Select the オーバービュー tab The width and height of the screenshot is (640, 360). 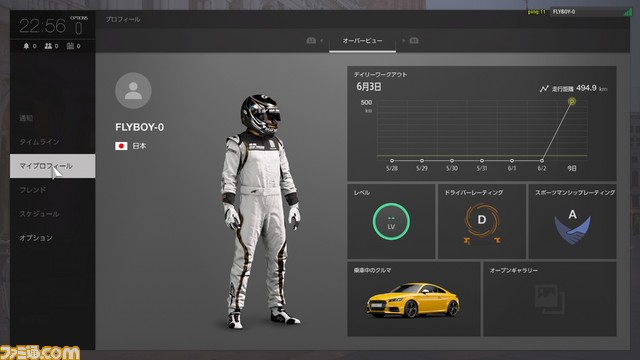click(362, 41)
